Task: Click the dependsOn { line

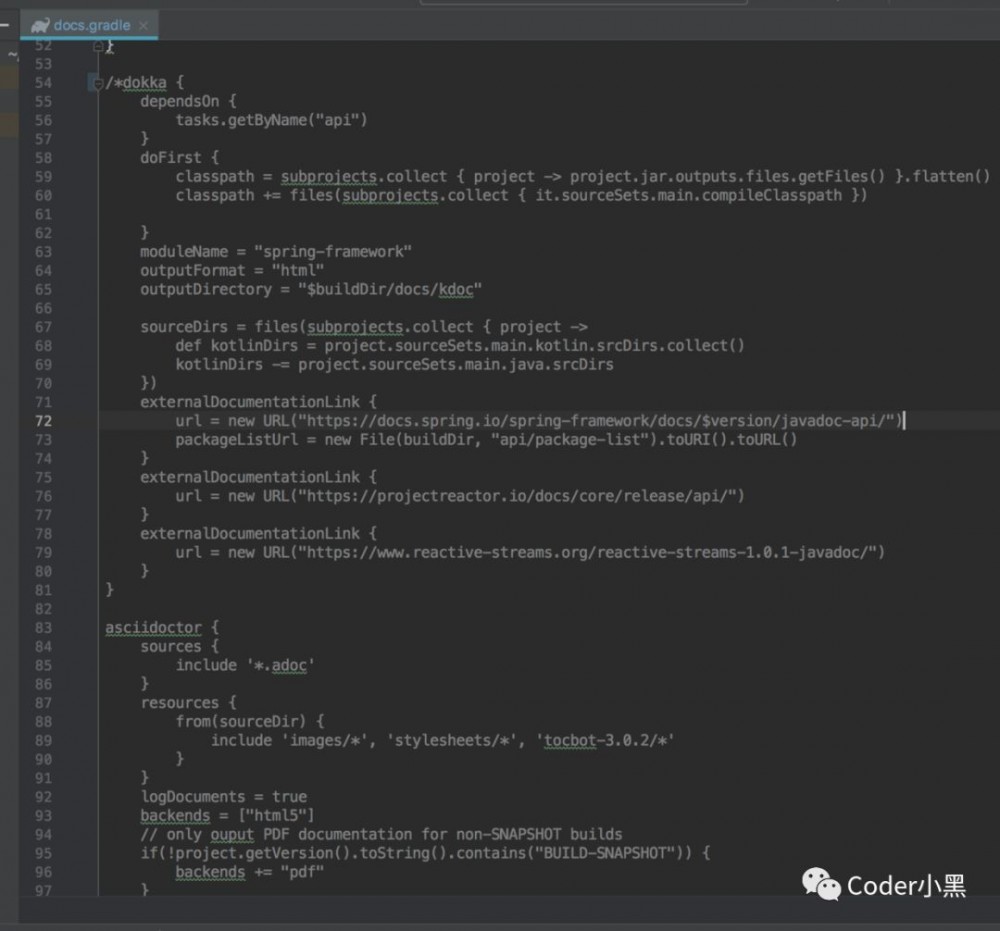Action: pyautogui.click(x=188, y=101)
